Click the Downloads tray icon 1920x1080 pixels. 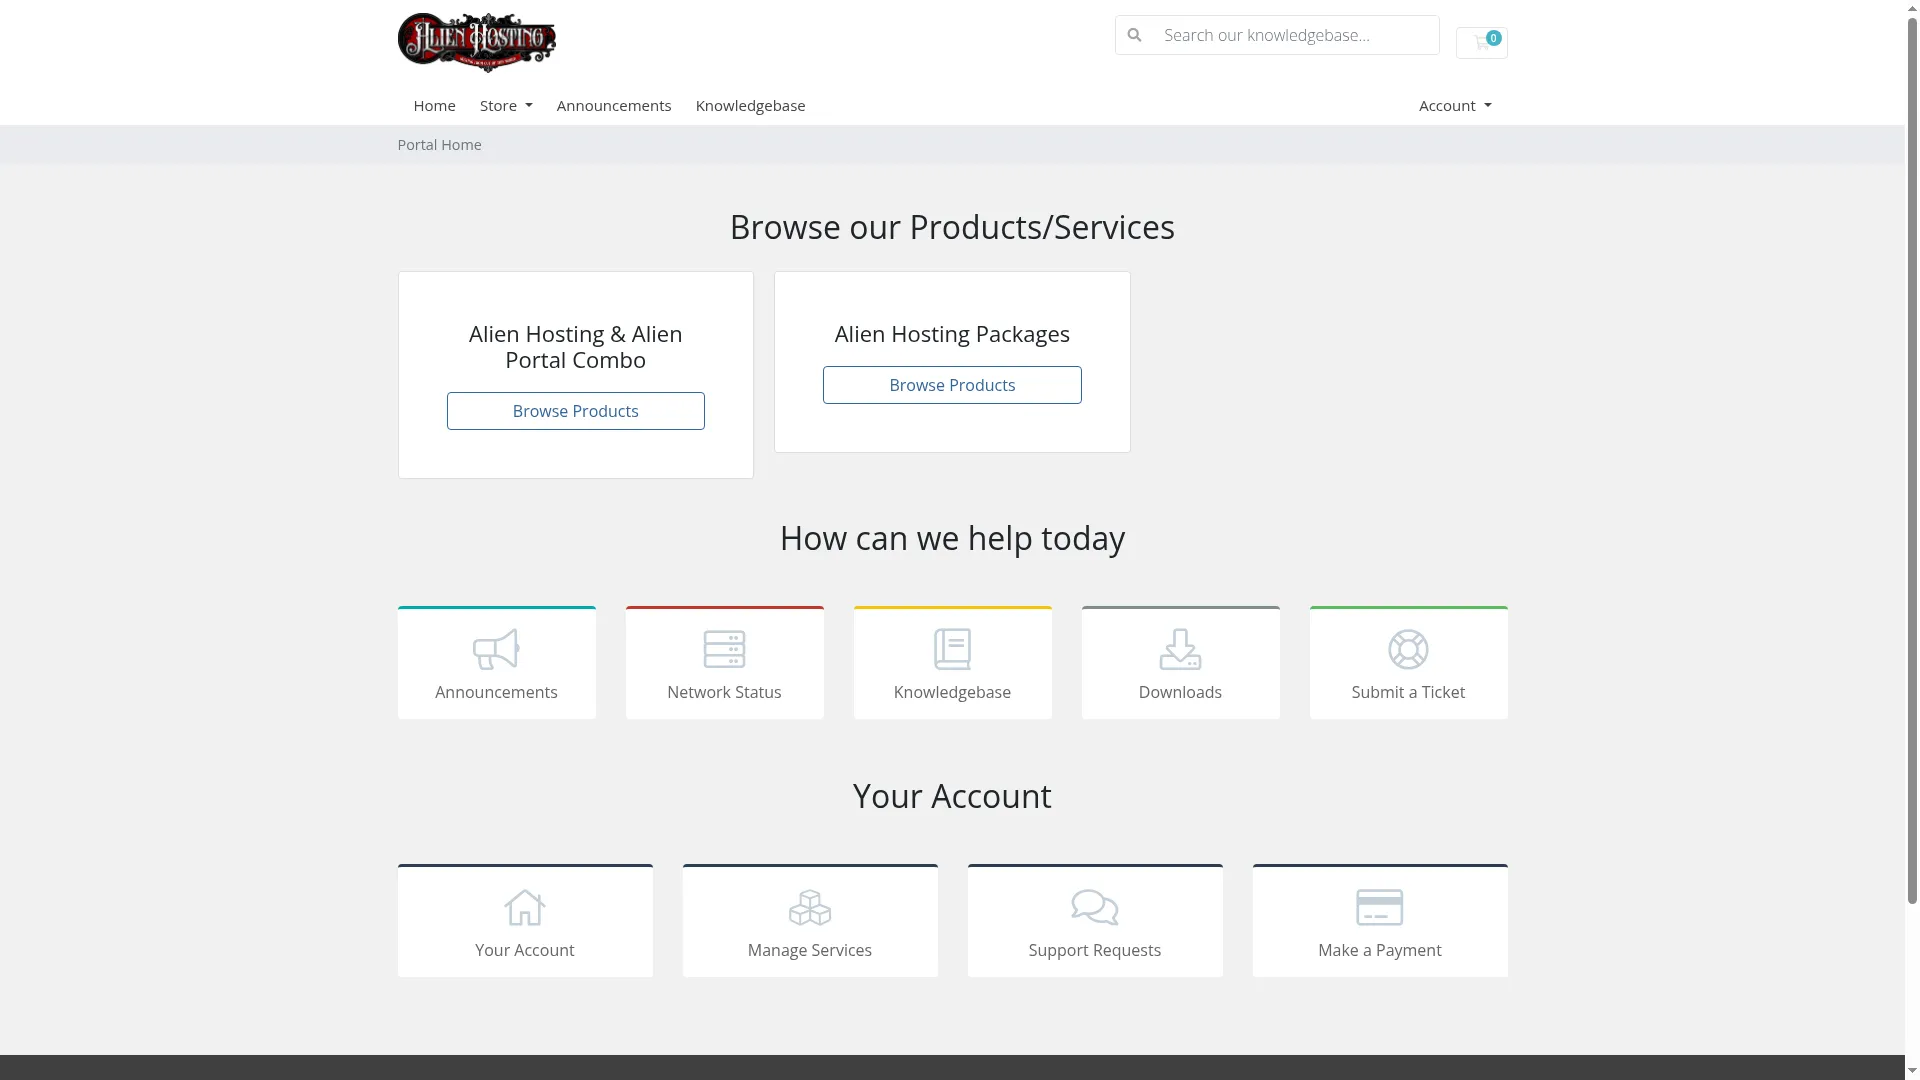[x=1180, y=649]
